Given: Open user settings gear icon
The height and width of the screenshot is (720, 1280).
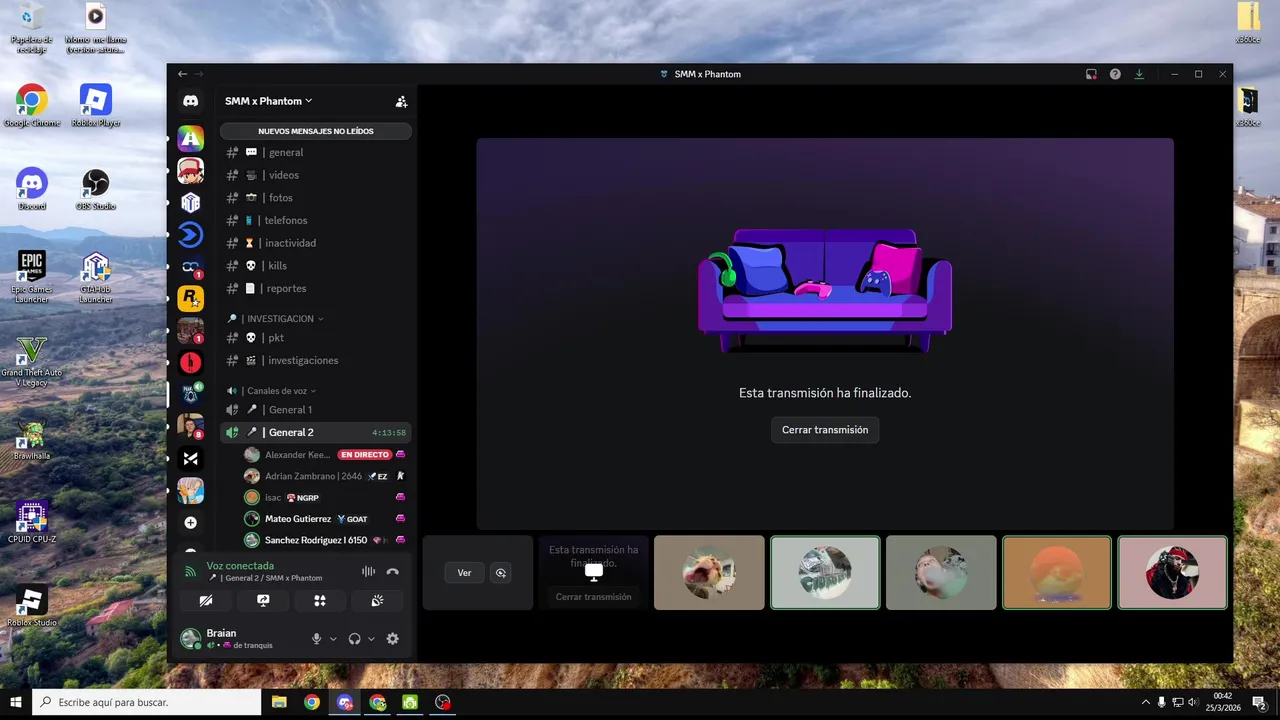Looking at the screenshot, I should point(392,639).
